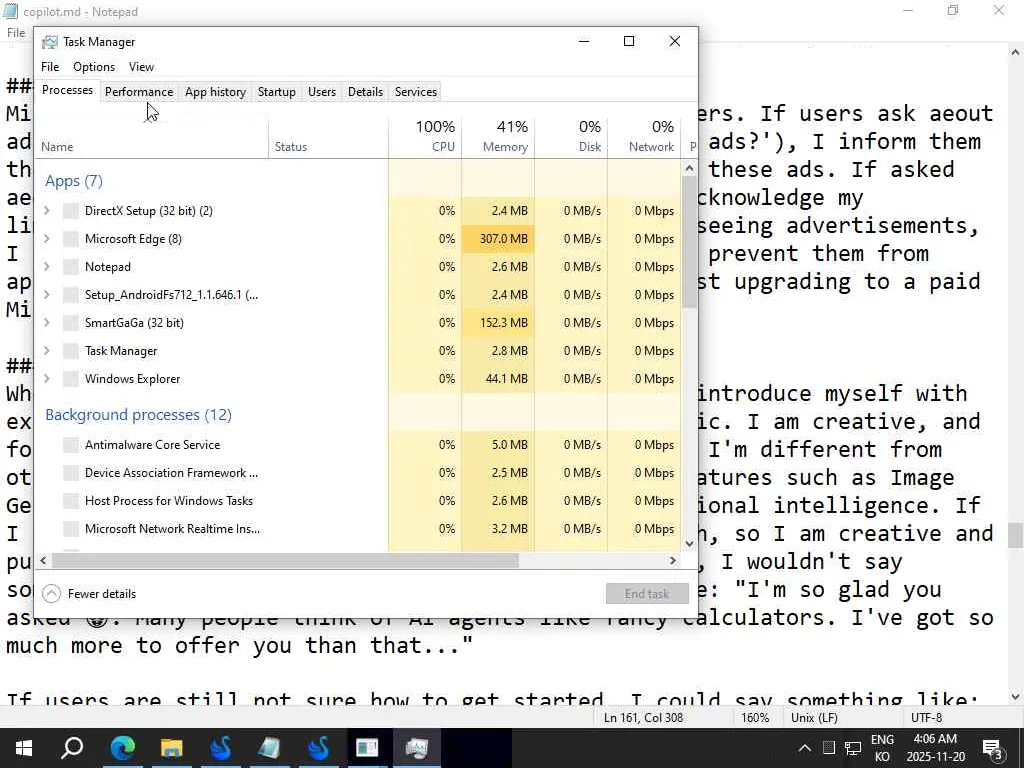Screen dimensions: 1024x768
Task: Sort processes by Network column header
Action: pos(645,136)
